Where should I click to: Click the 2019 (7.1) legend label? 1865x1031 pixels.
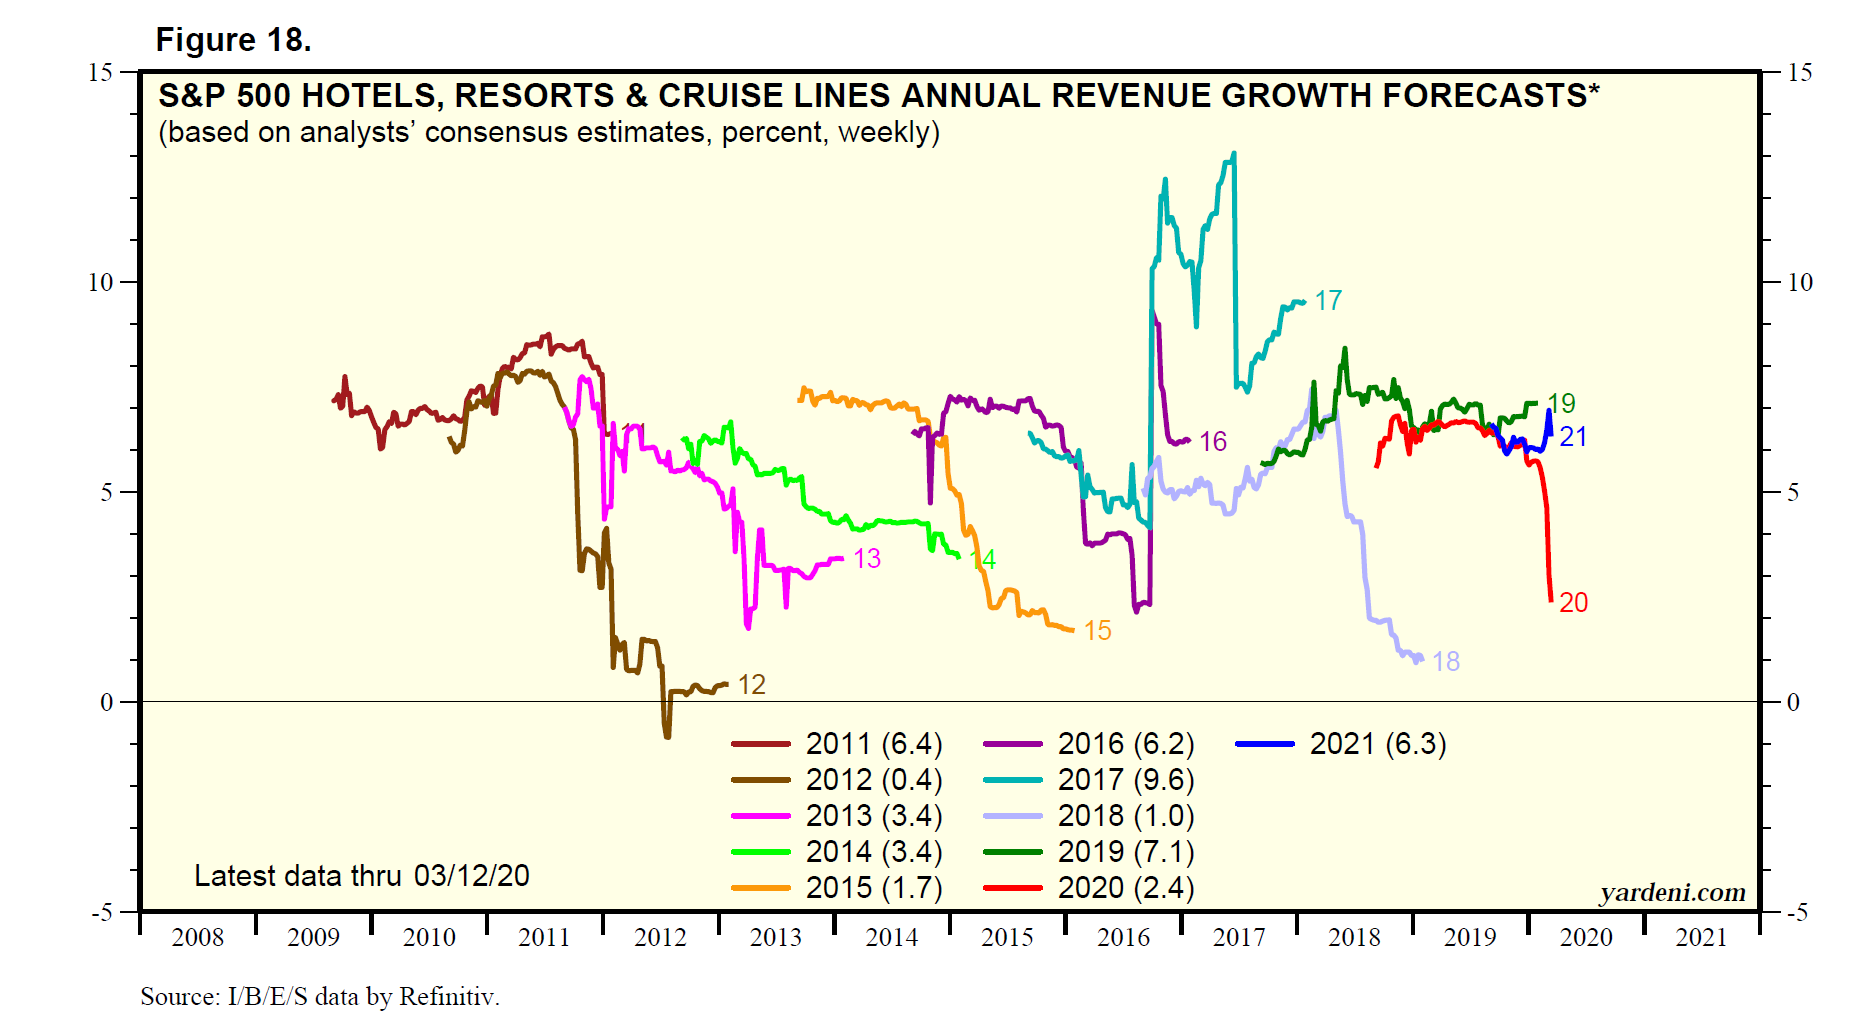tap(1126, 852)
